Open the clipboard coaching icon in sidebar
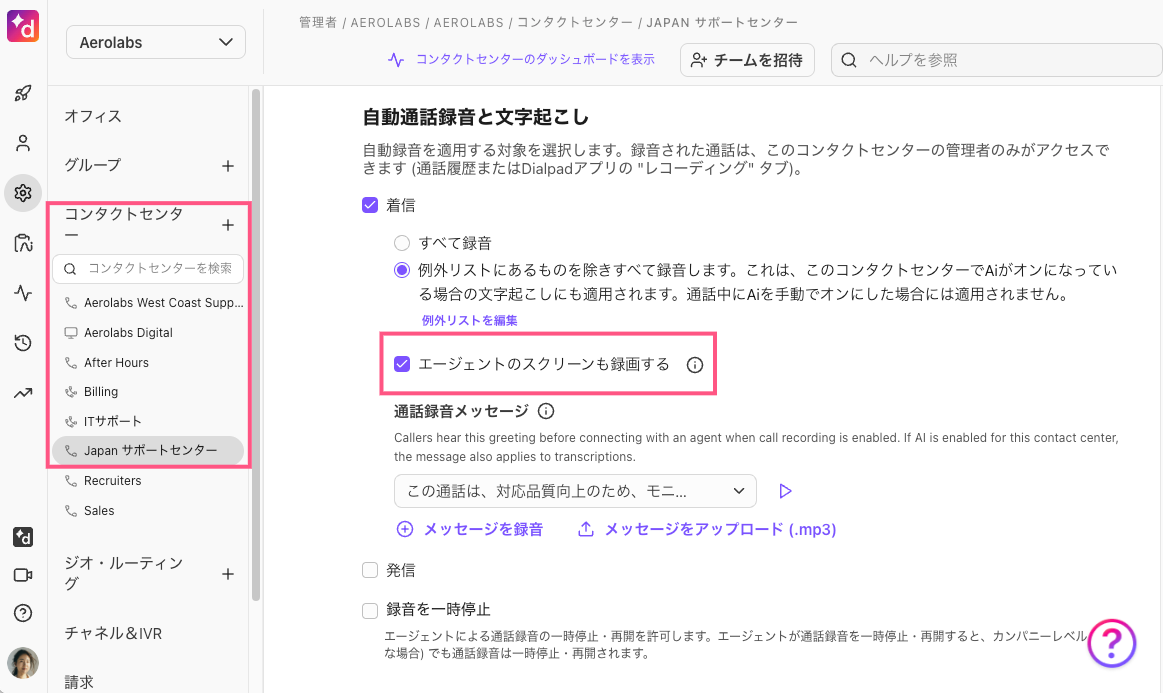Screen dimensions: 1163x693 click(x=23, y=243)
